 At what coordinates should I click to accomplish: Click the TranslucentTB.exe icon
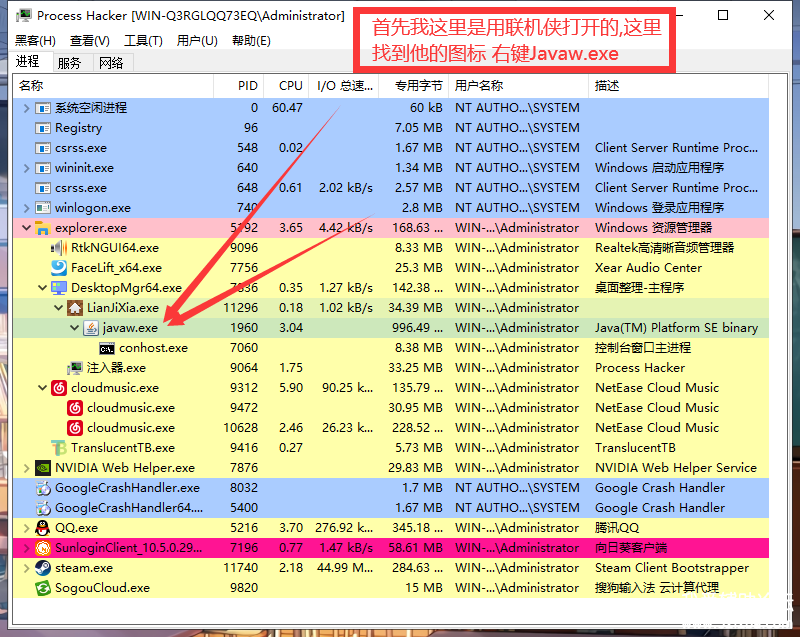[x=59, y=448]
